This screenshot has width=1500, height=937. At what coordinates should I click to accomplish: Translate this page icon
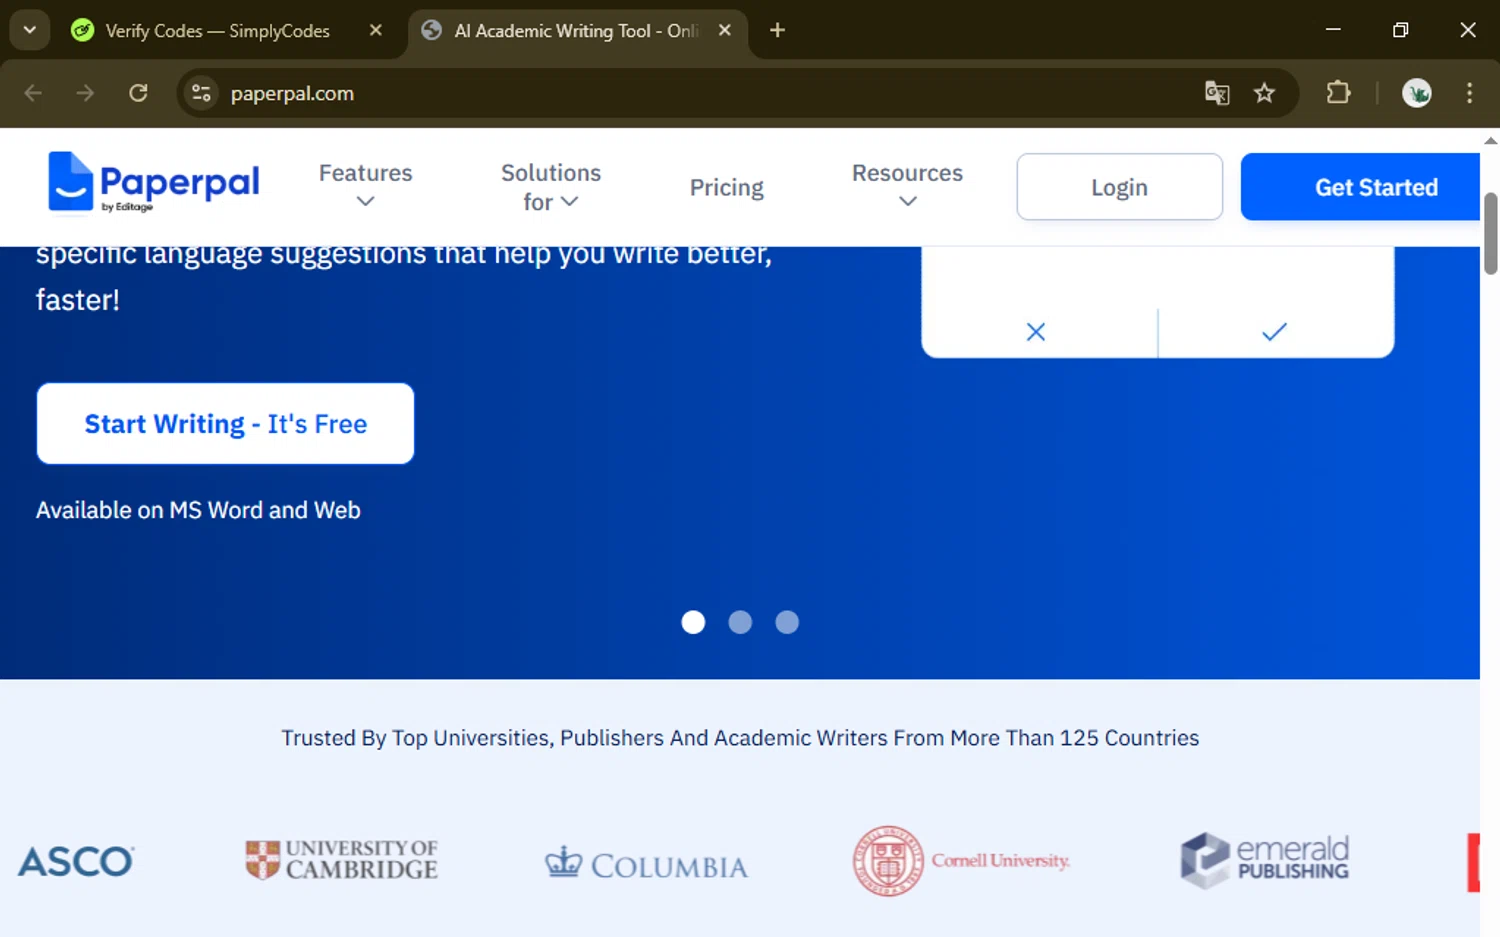[x=1217, y=93]
